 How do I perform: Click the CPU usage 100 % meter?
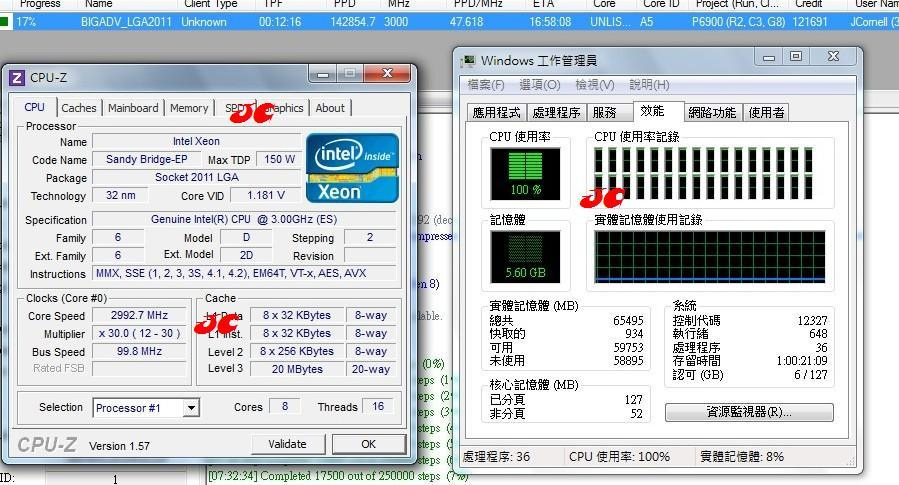point(525,174)
